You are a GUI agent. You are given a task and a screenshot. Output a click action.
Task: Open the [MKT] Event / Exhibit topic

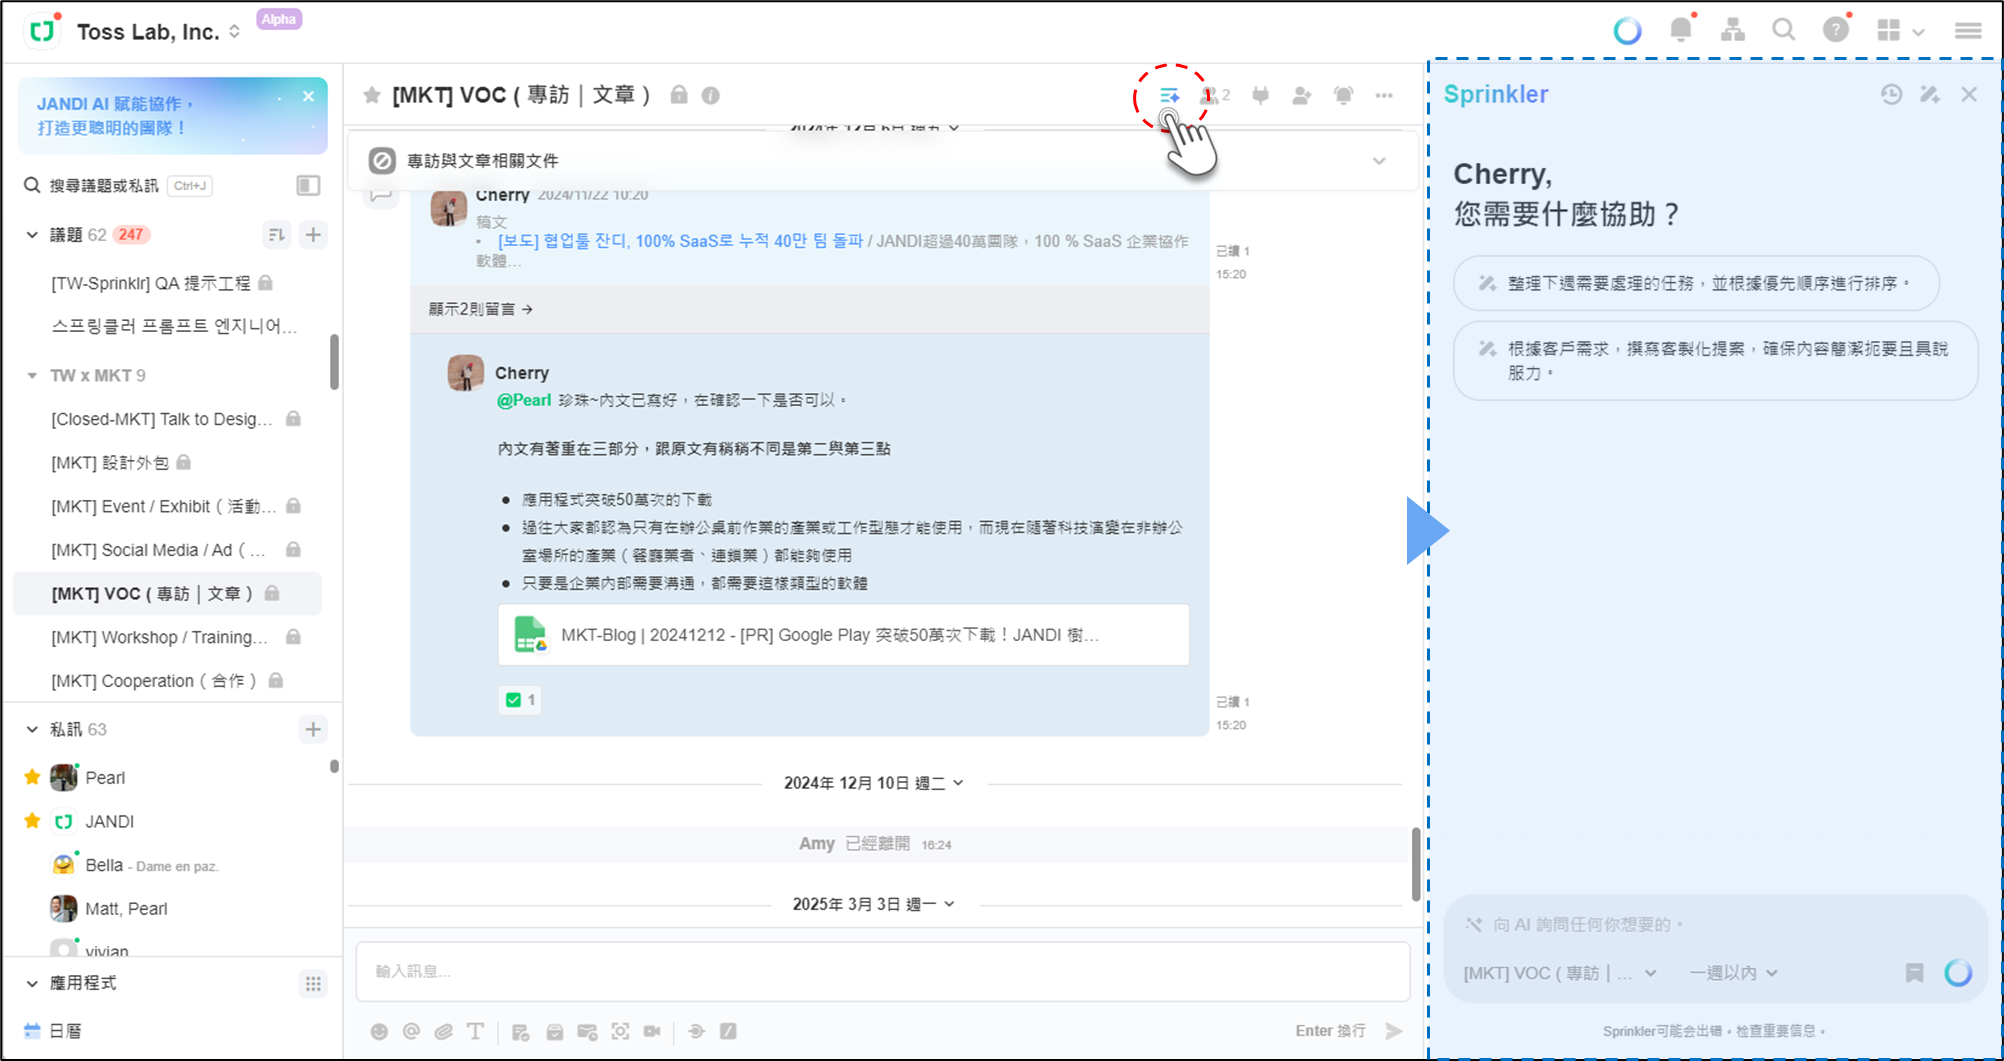tap(163, 506)
